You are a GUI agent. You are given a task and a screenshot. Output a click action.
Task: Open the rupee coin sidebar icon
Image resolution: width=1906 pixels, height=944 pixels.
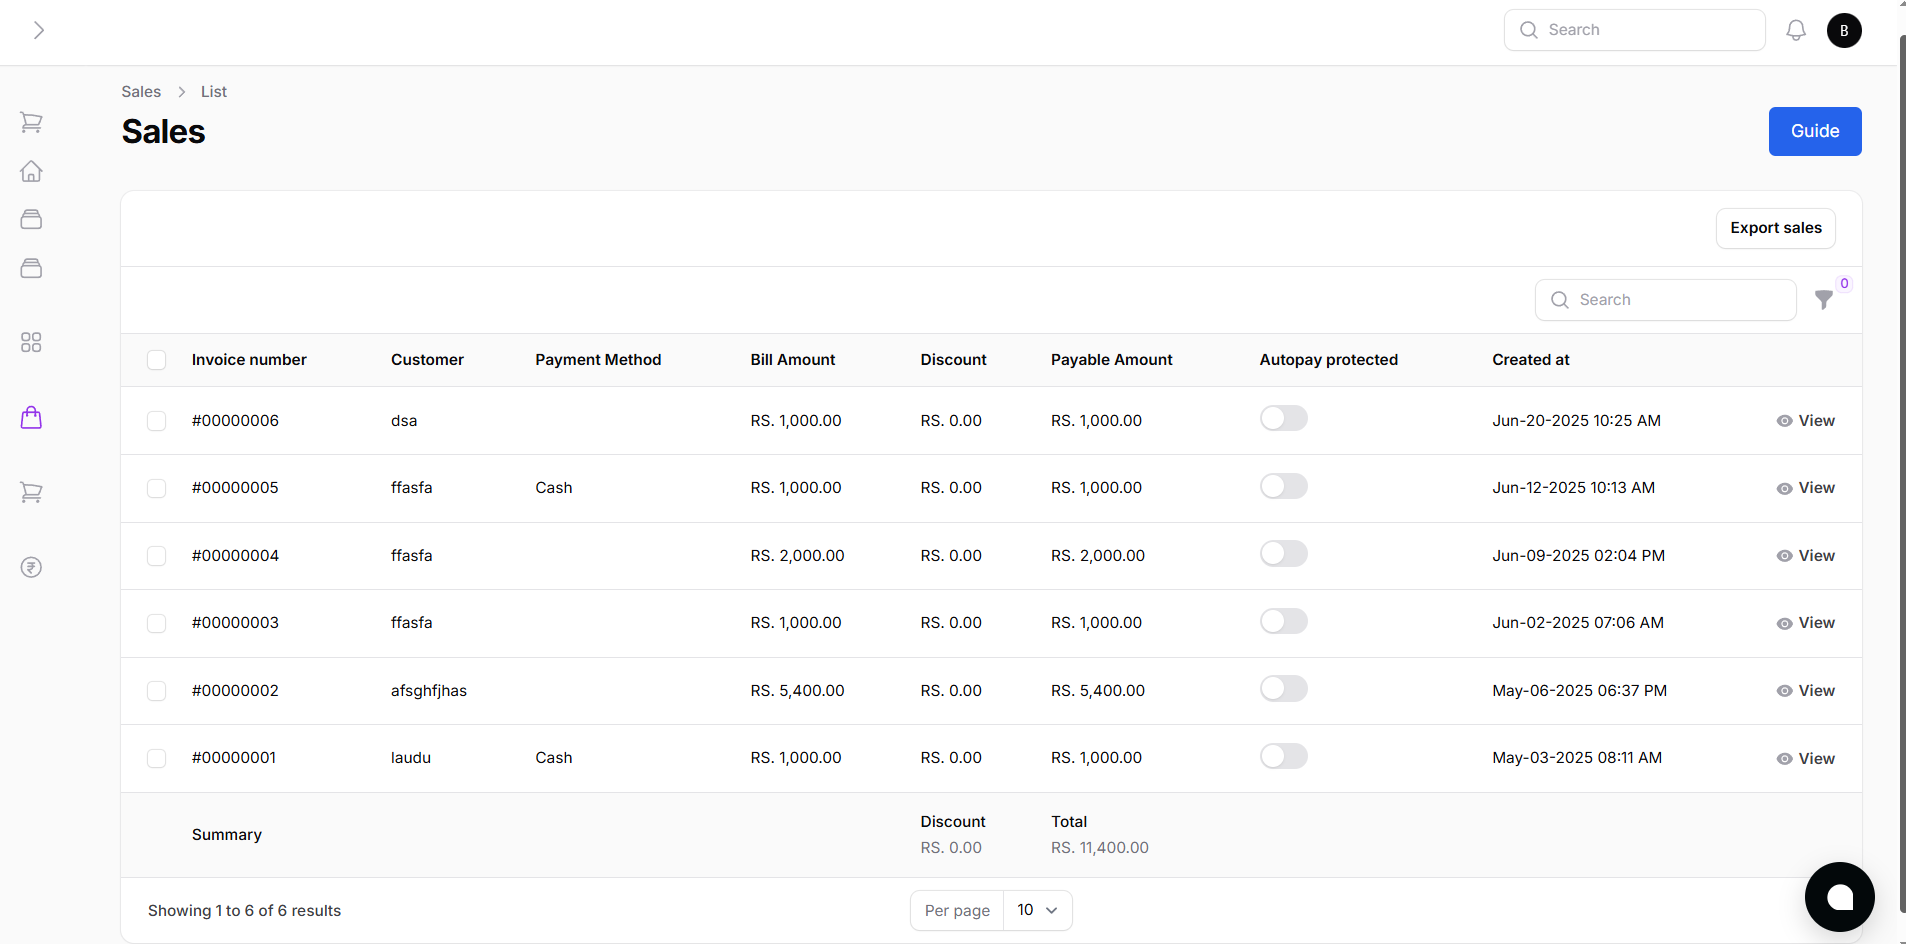coord(31,567)
